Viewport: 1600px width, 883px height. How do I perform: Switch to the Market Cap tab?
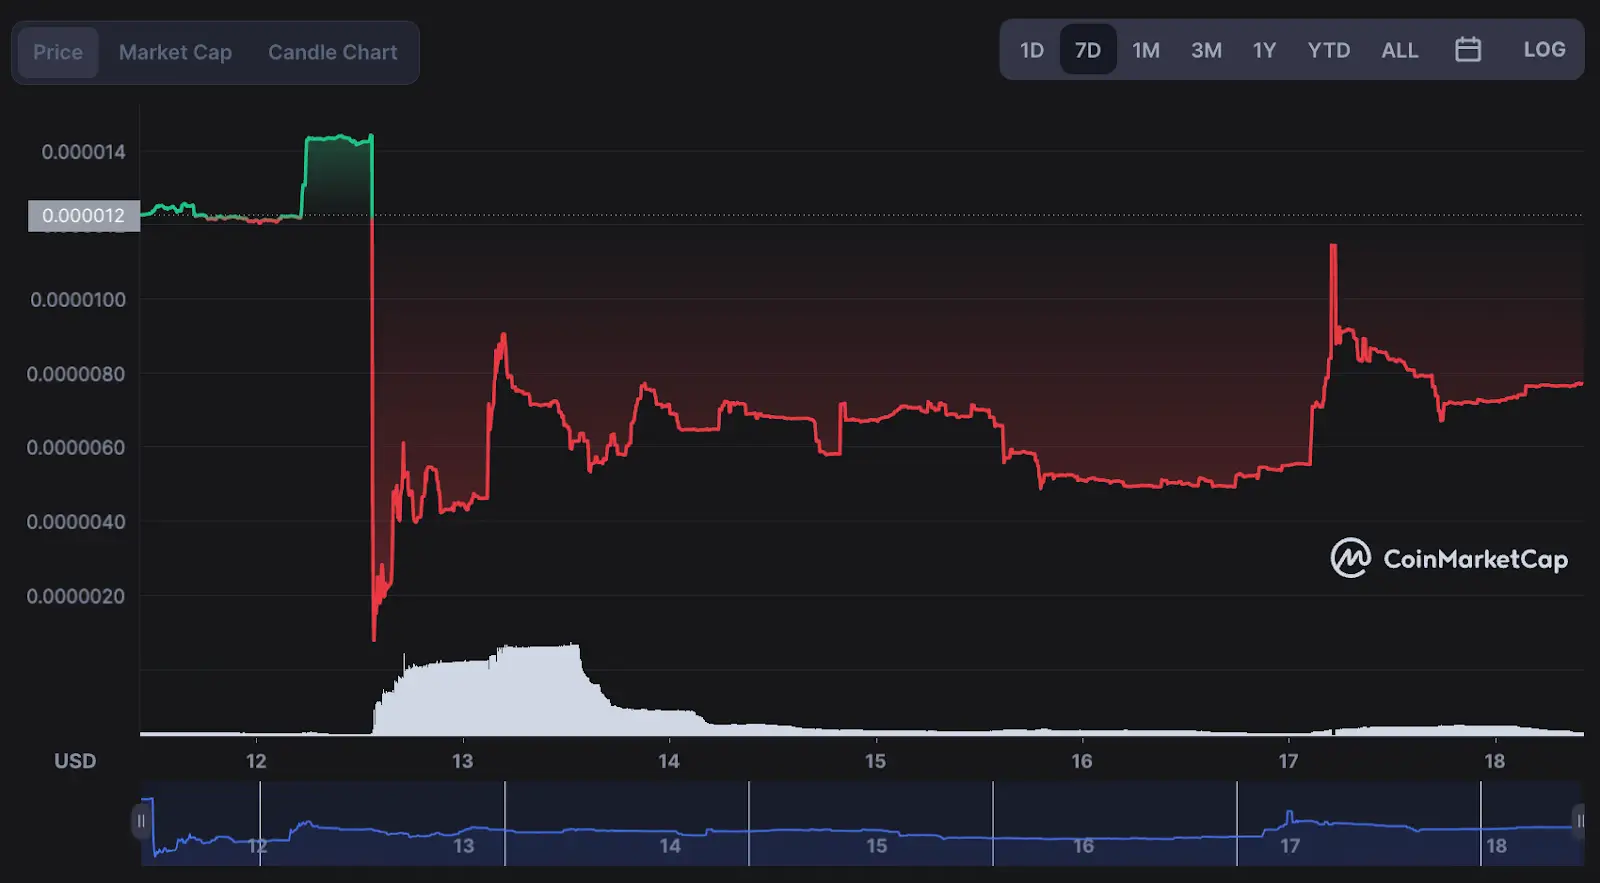coord(175,52)
